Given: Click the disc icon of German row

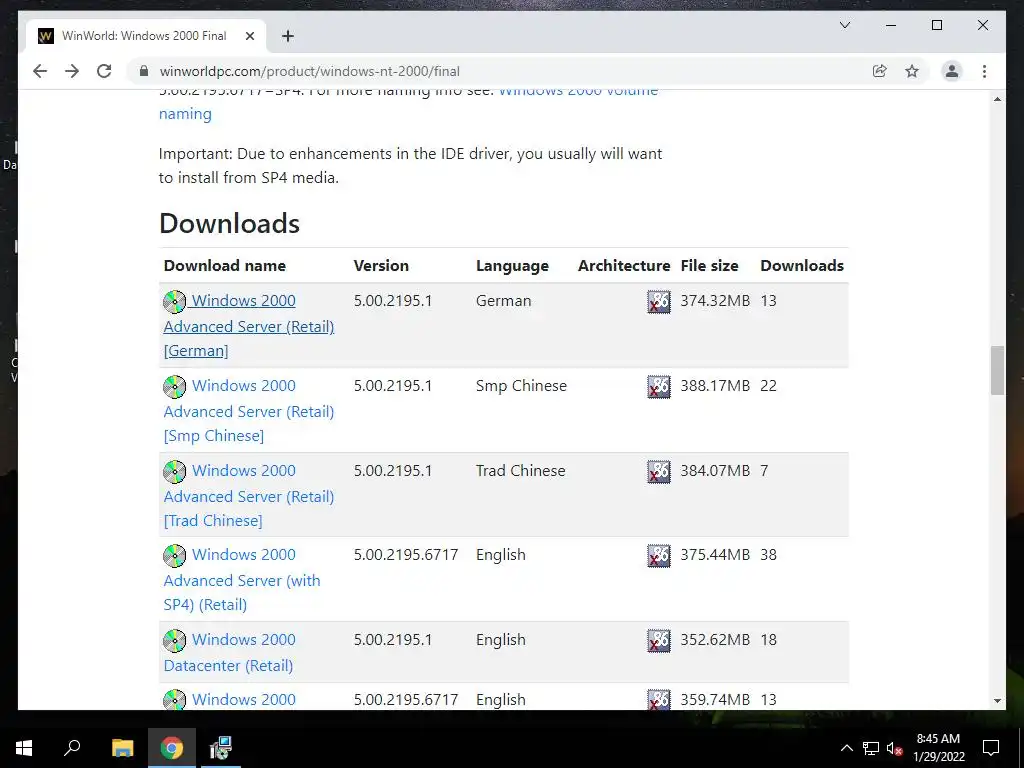Looking at the screenshot, I should (174, 302).
